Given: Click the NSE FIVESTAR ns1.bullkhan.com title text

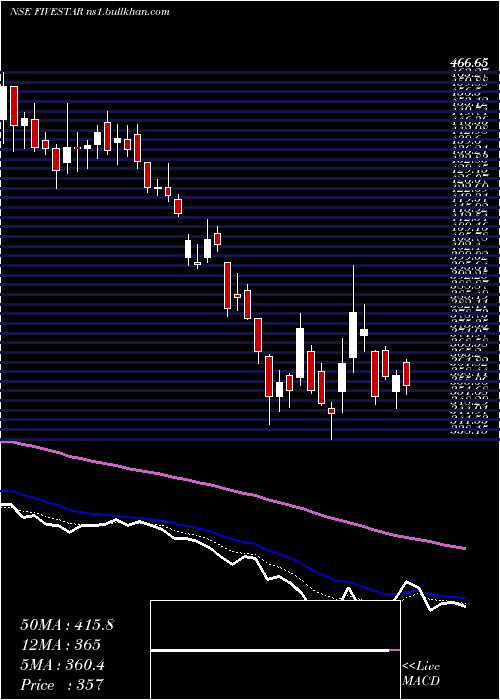Looking at the screenshot, I should click(x=89, y=12).
